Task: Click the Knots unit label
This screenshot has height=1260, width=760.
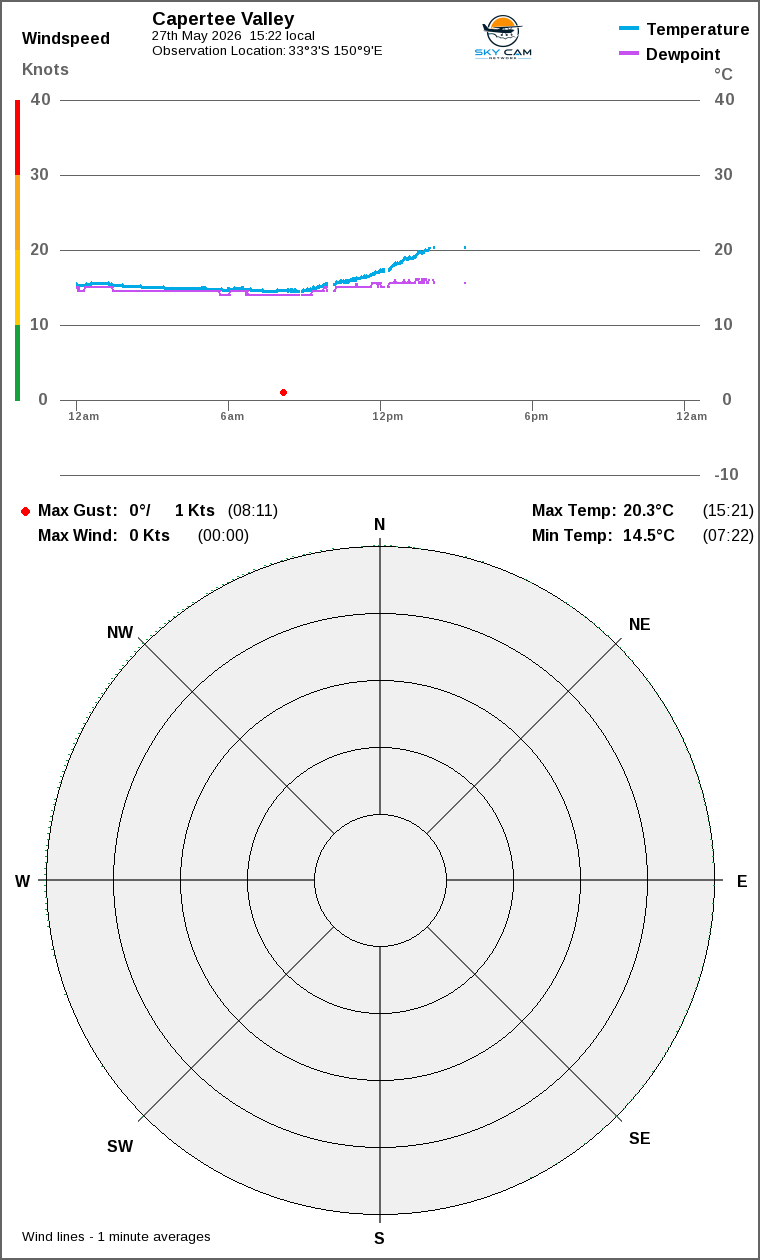Action: pyautogui.click(x=46, y=69)
